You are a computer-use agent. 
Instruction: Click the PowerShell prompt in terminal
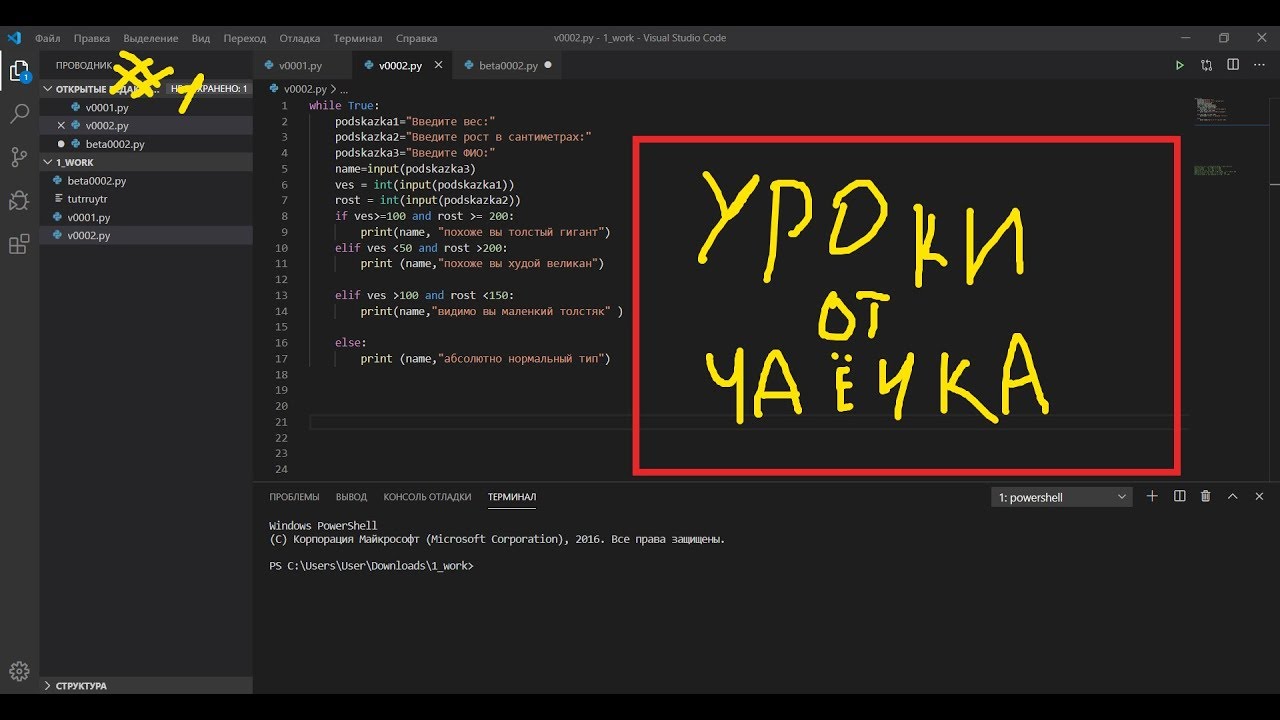pos(371,566)
